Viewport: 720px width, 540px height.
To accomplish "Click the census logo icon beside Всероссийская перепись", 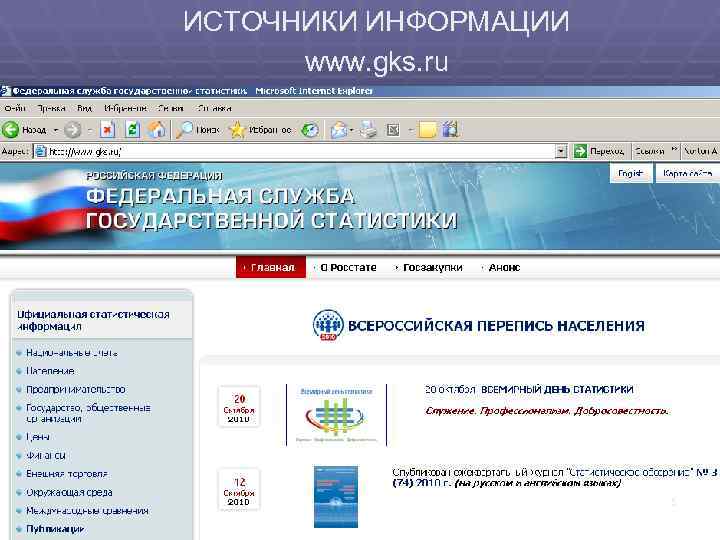I will pos(328,325).
